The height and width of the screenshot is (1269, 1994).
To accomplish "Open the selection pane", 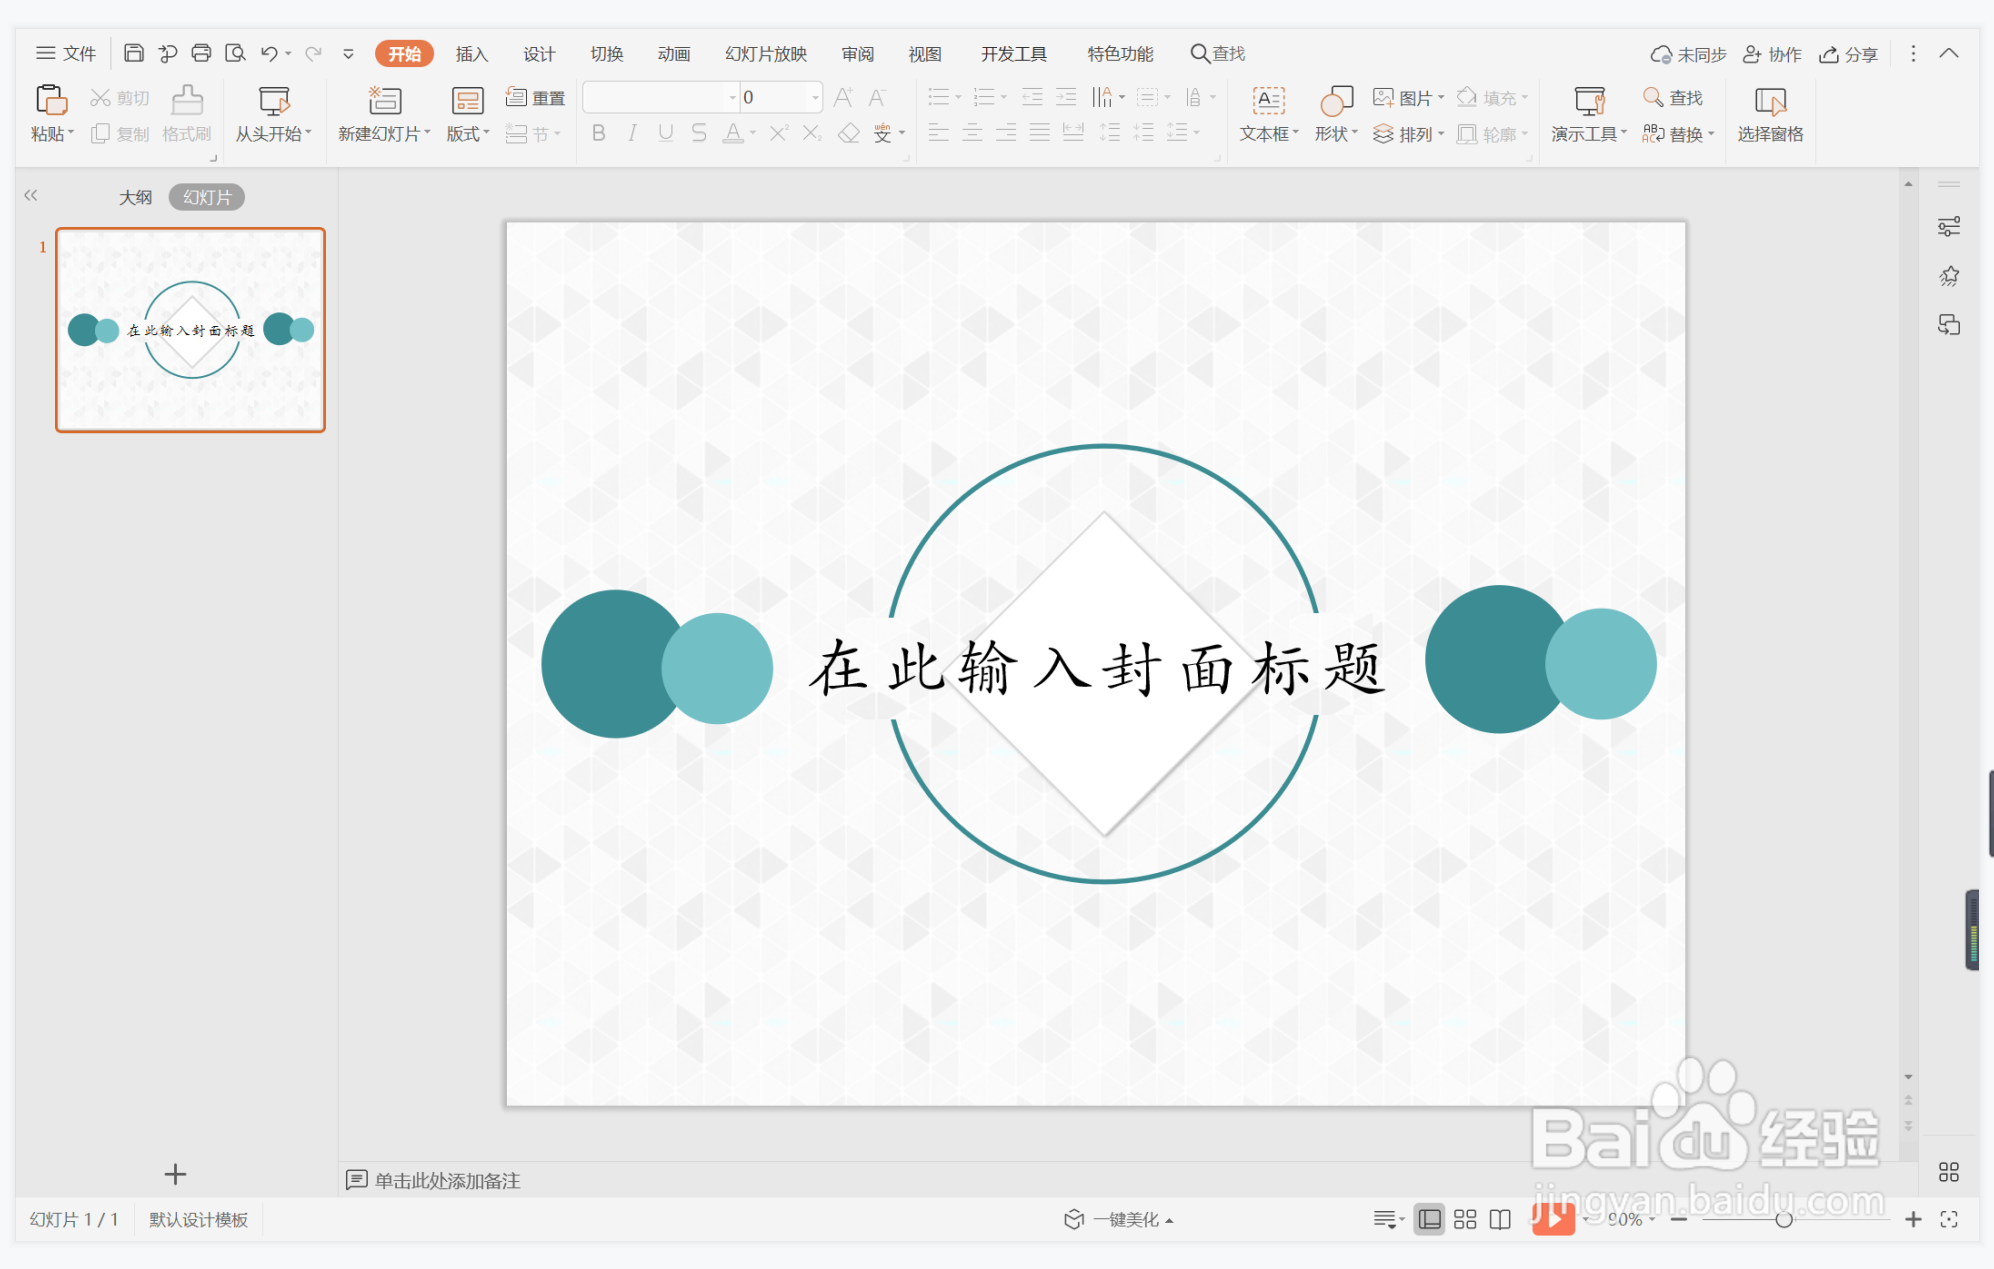I will [x=1770, y=113].
